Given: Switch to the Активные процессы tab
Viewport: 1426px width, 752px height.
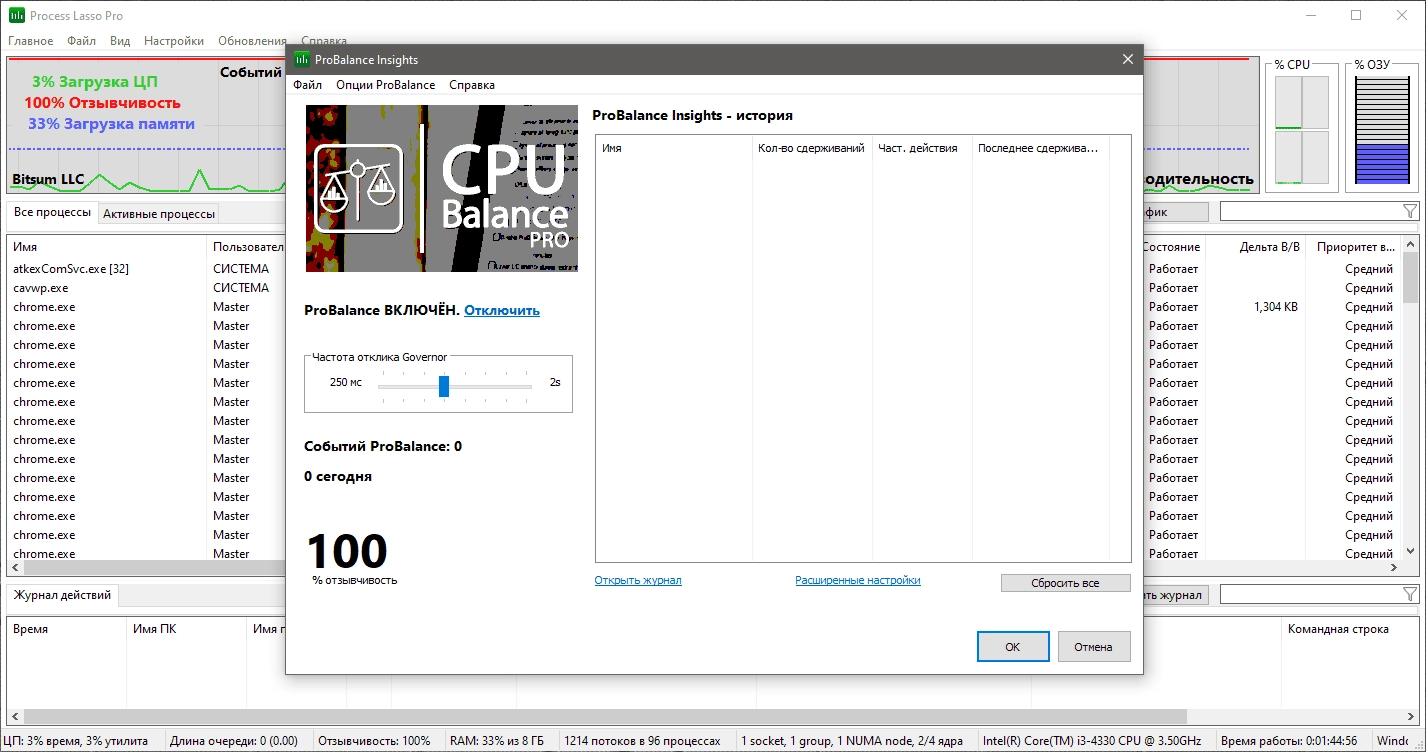Looking at the screenshot, I should [x=159, y=214].
